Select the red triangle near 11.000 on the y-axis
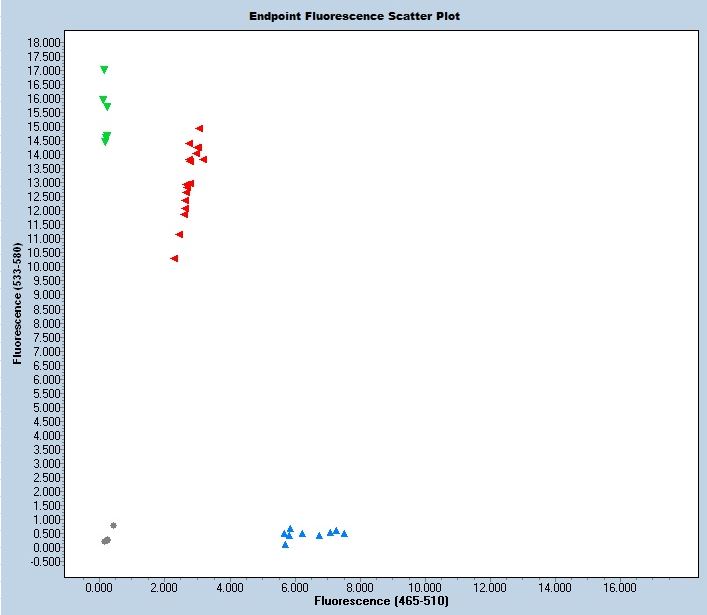Screen dimensions: 707x615 (179, 234)
